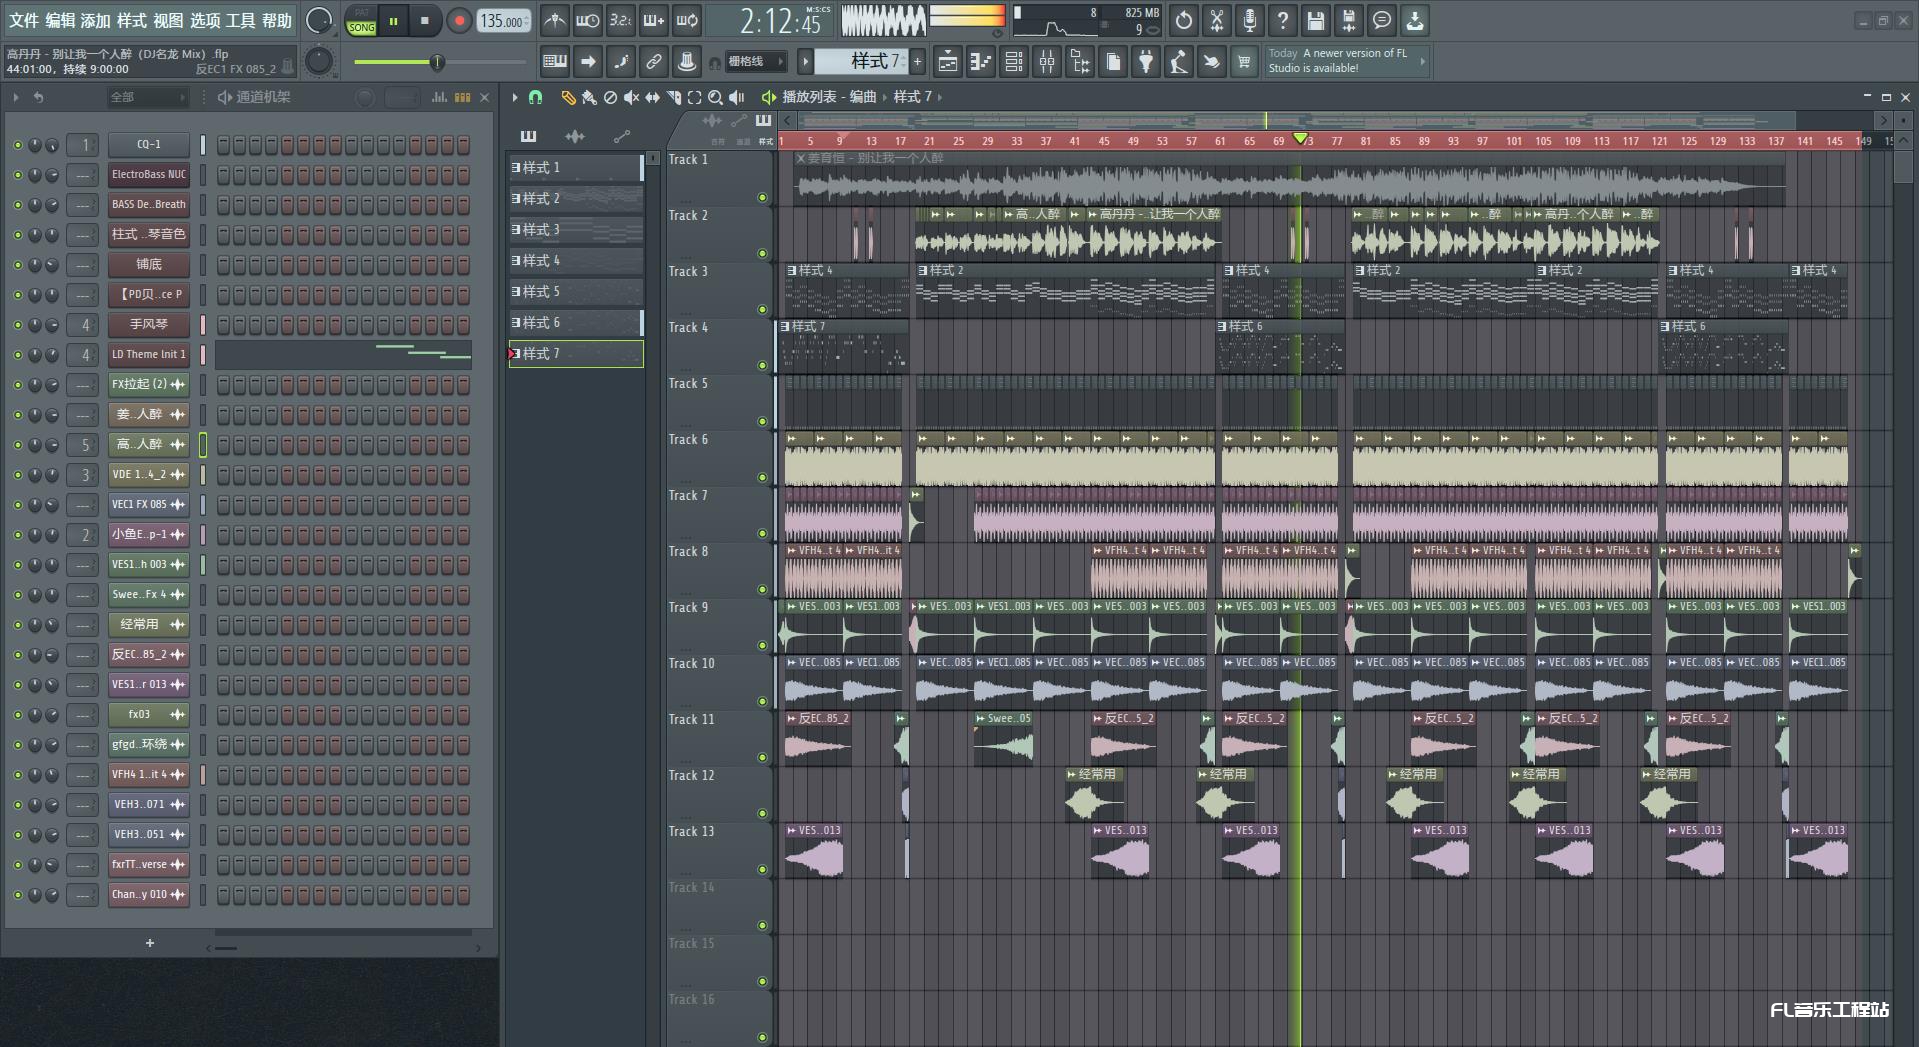Mute Track 1 in playlist
The height and width of the screenshot is (1047, 1919).
click(762, 198)
